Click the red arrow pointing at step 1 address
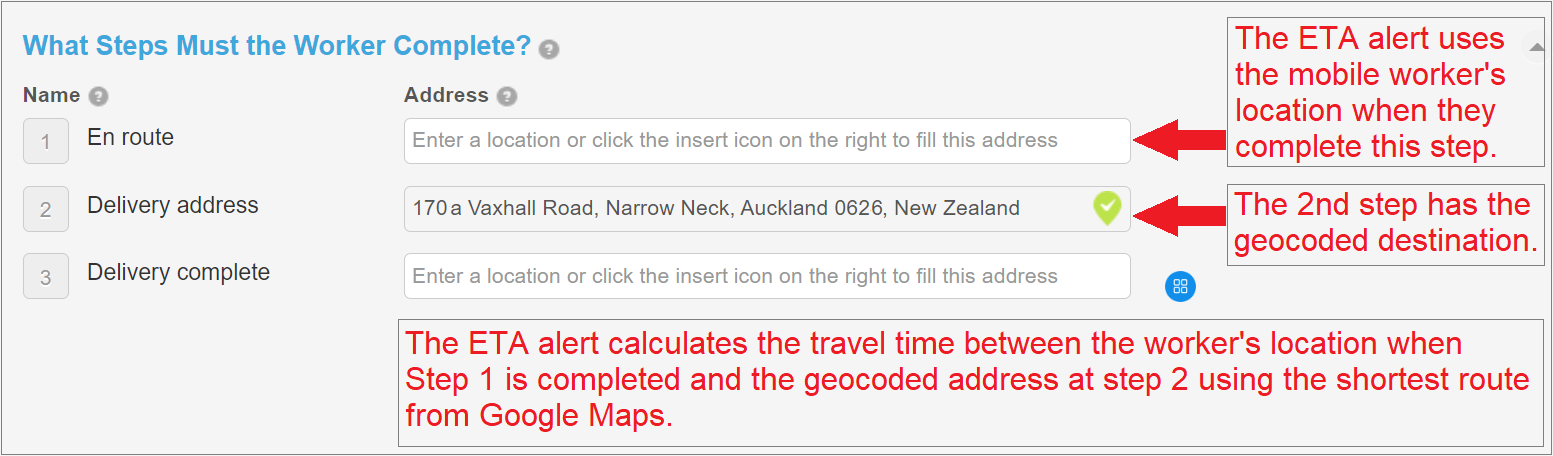Image resolution: width=1553 pixels, height=456 pixels. click(x=1181, y=140)
